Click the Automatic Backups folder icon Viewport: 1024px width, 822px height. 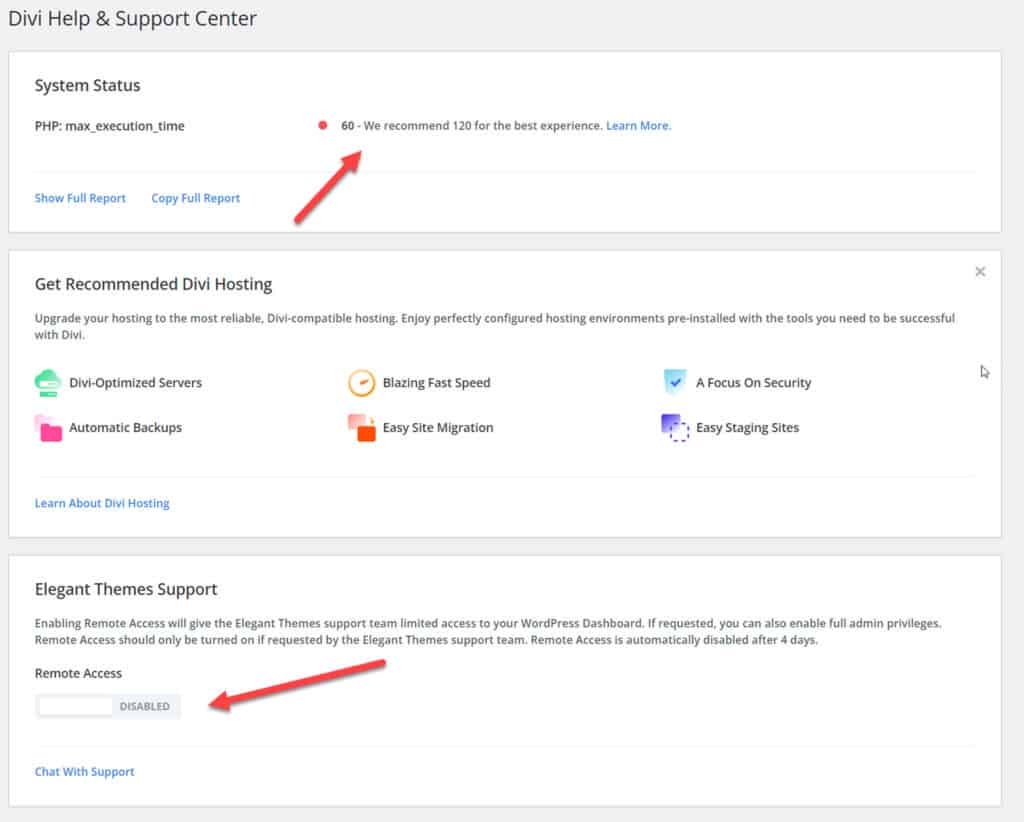point(48,428)
